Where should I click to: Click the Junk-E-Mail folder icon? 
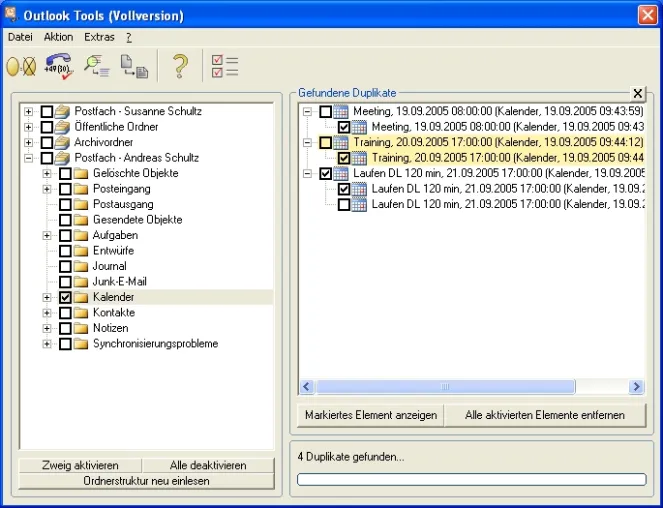tap(80, 282)
